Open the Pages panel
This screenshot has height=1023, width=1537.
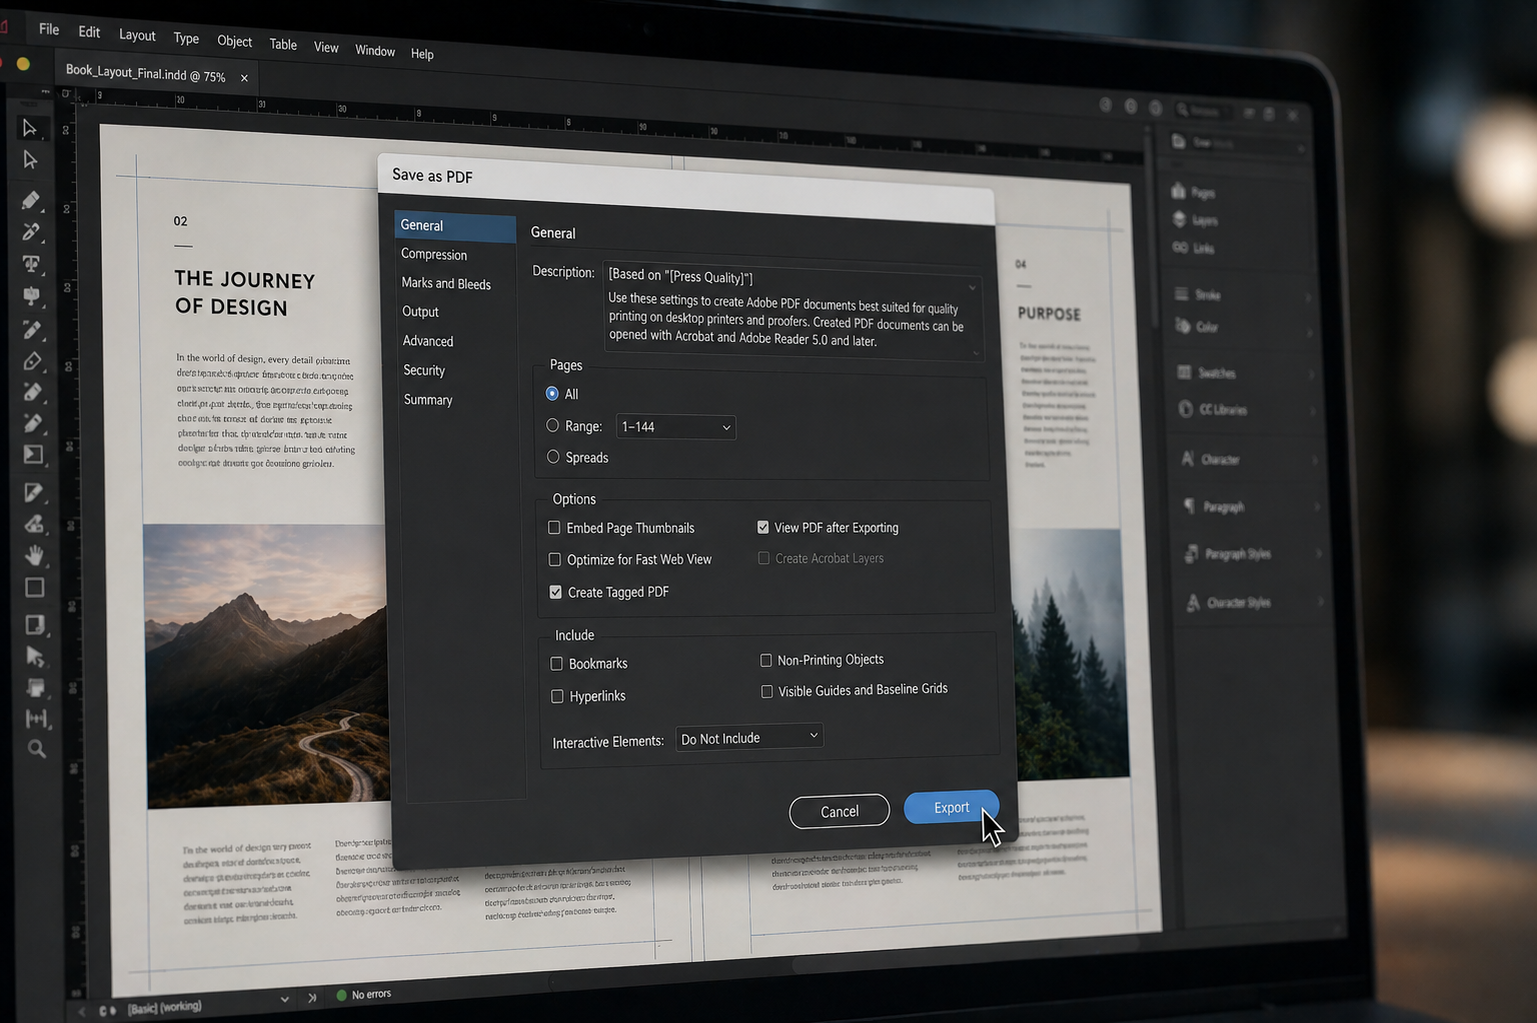pos(1193,192)
